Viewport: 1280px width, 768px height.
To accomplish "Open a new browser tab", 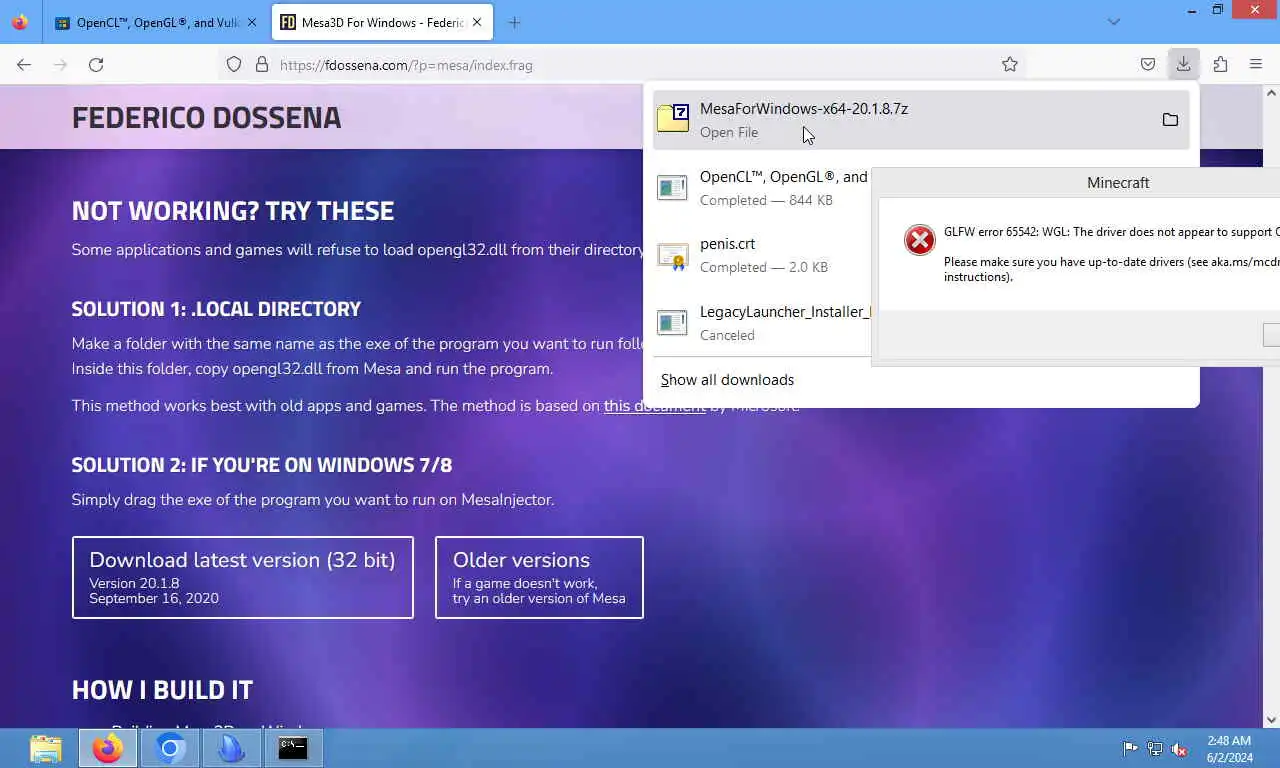I will click(514, 22).
